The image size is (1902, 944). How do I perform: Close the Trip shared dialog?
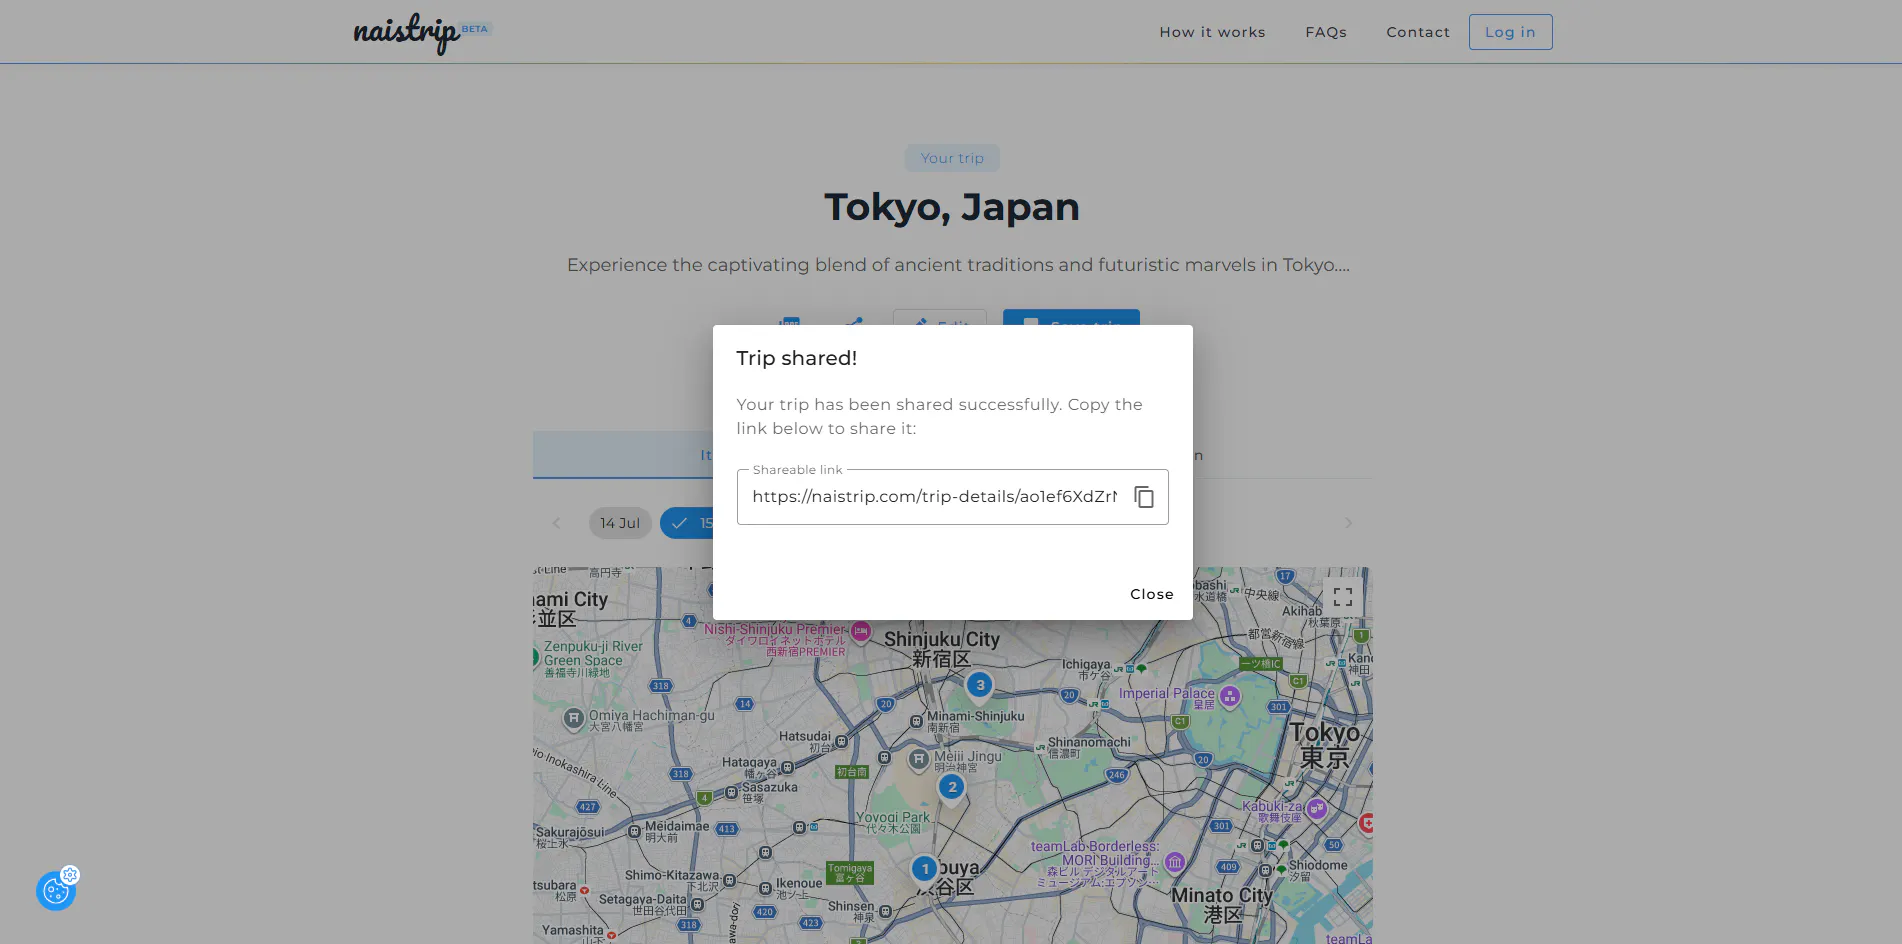pyautogui.click(x=1152, y=594)
